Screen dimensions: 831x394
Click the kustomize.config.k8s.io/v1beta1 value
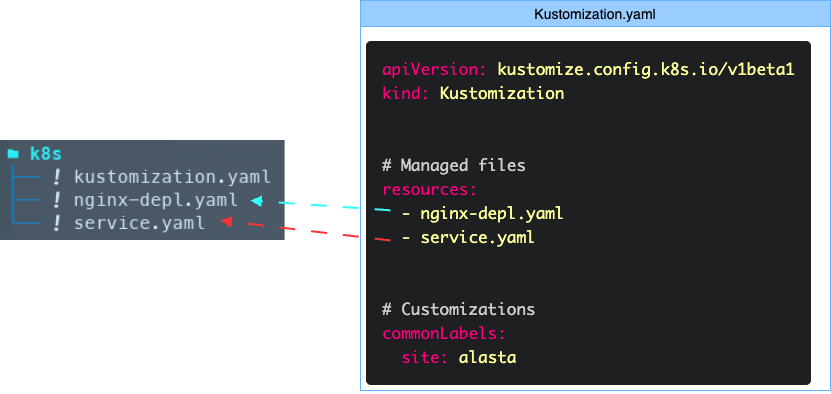click(x=646, y=69)
